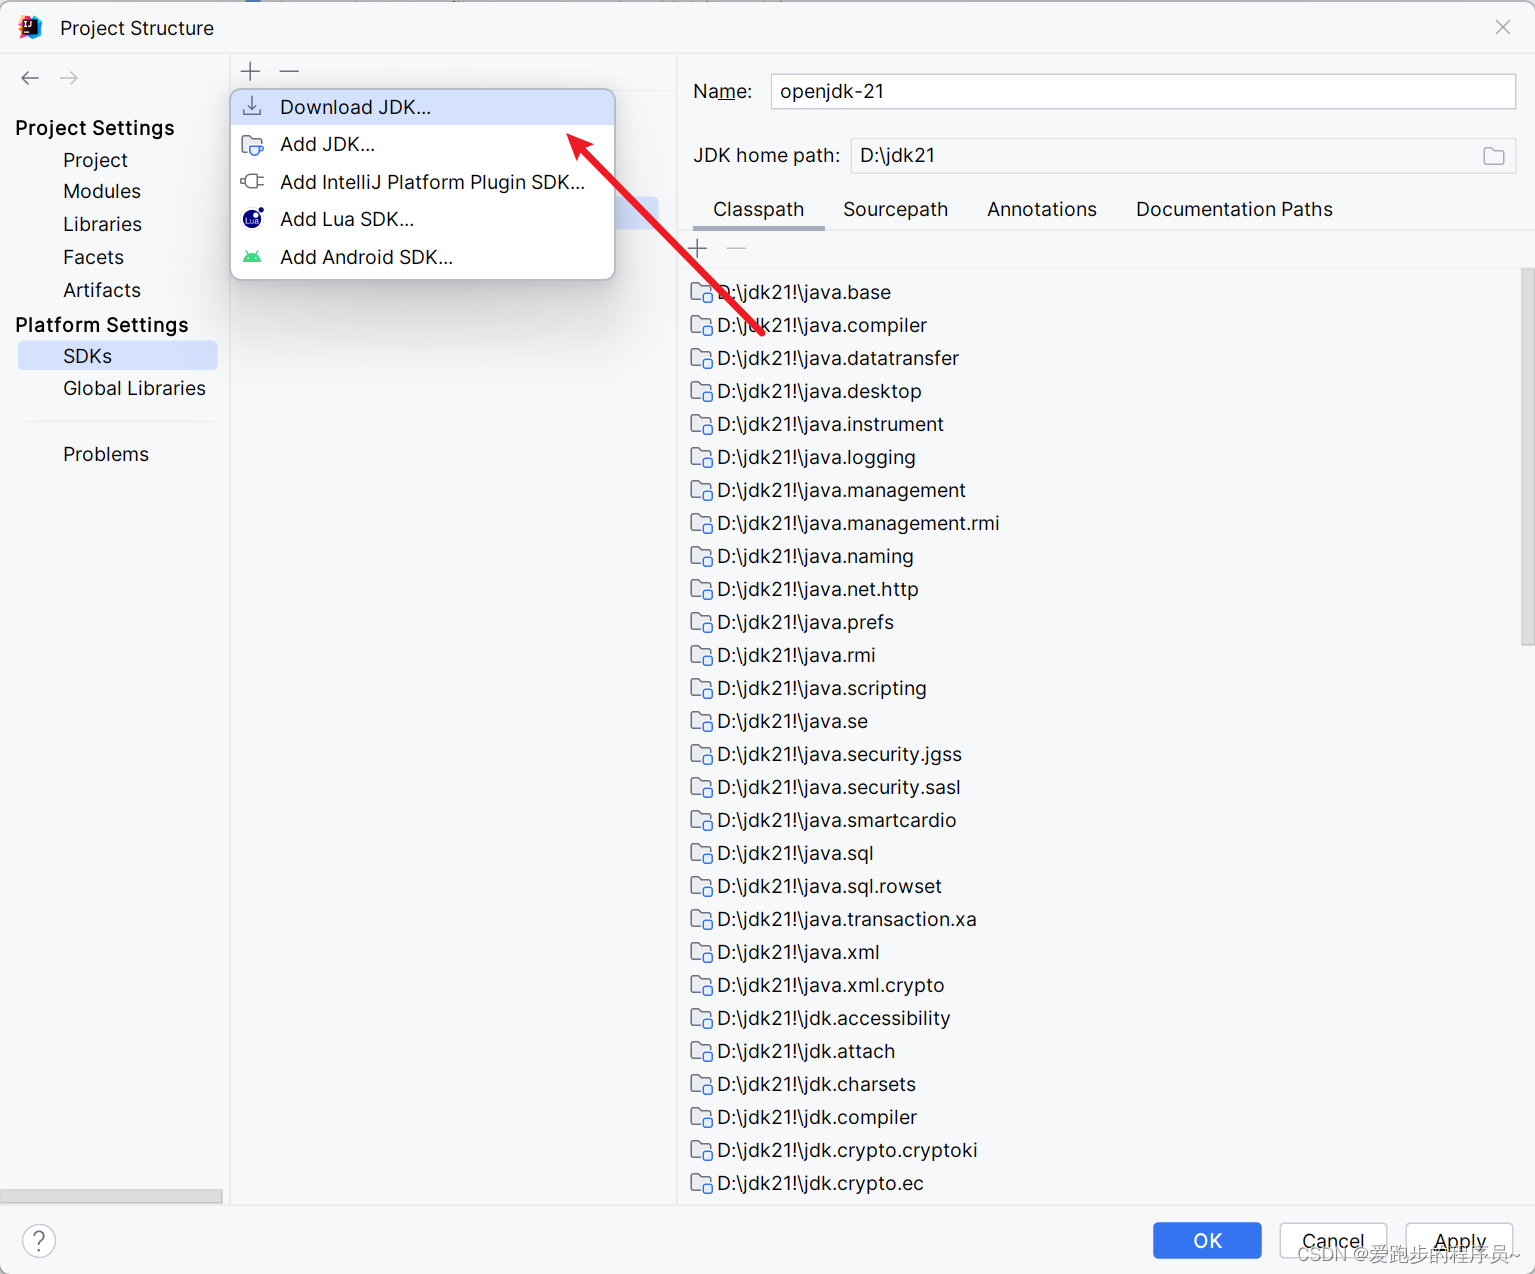Image resolution: width=1535 pixels, height=1274 pixels.
Task: Open the Documentation Paths tab
Action: coord(1234,209)
